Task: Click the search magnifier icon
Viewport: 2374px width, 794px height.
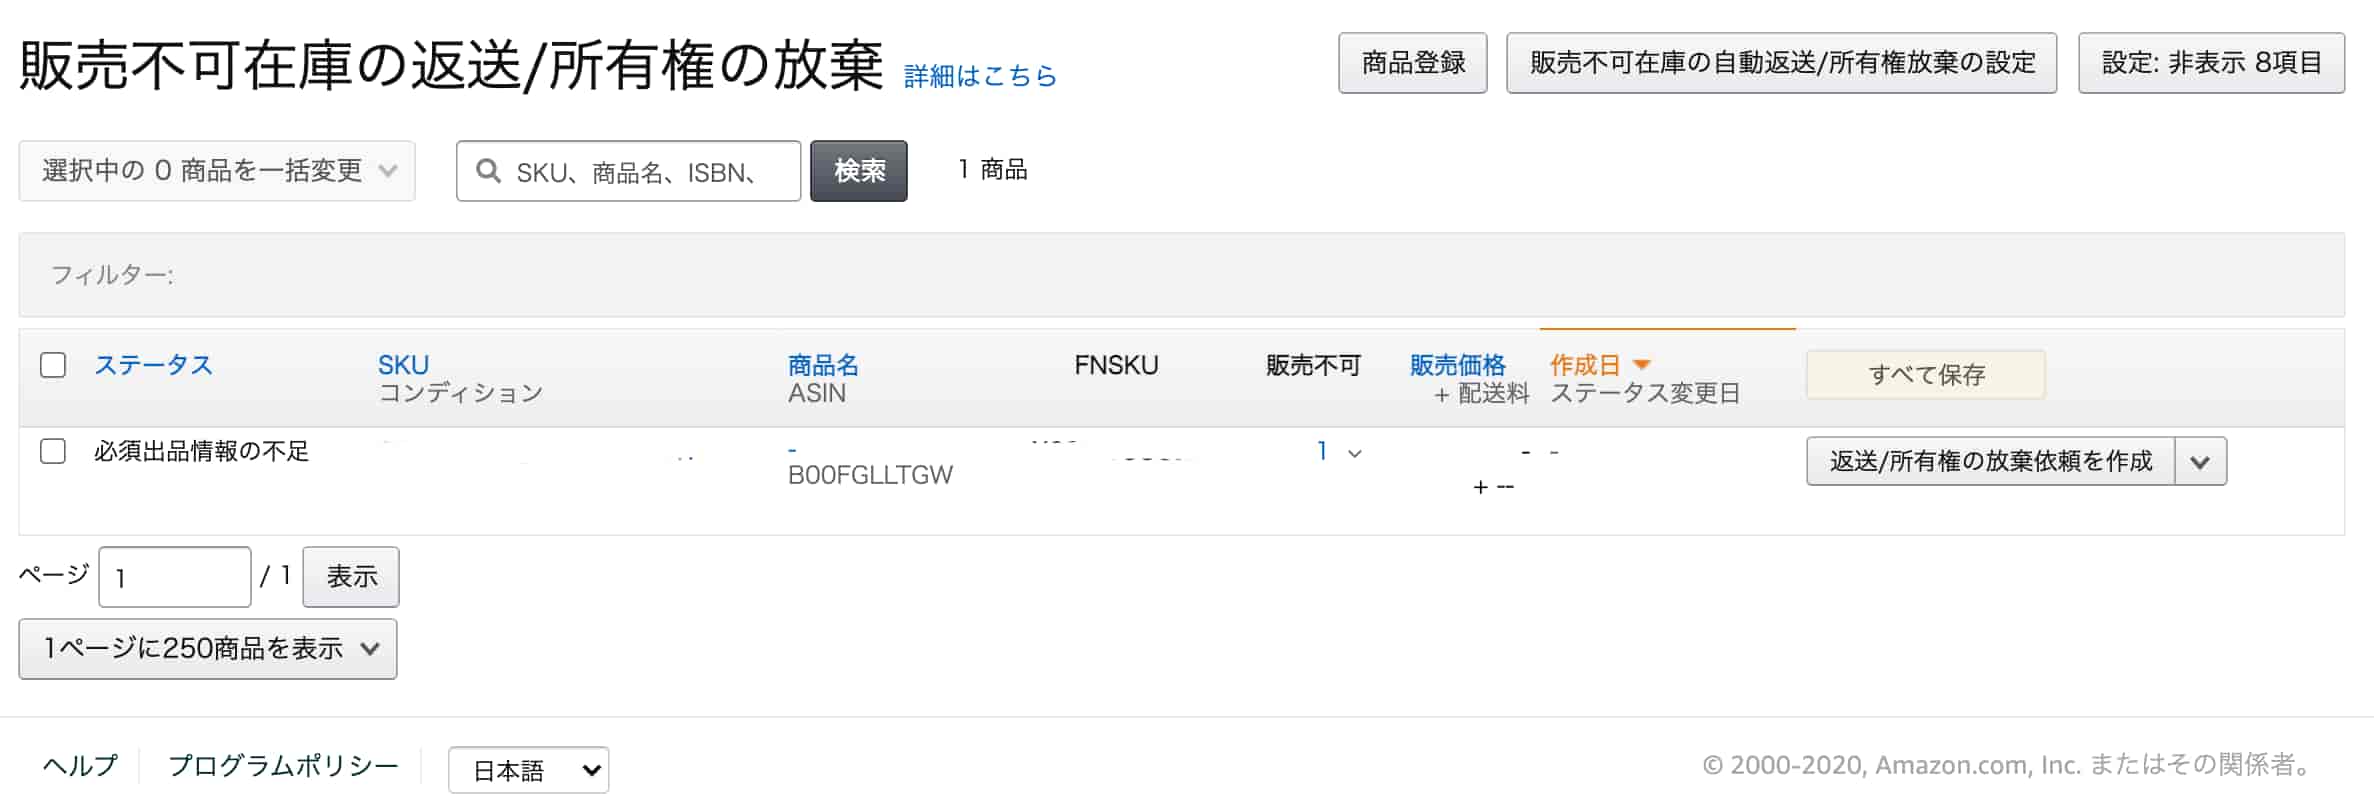Action: pyautogui.click(x=488, y=171)
